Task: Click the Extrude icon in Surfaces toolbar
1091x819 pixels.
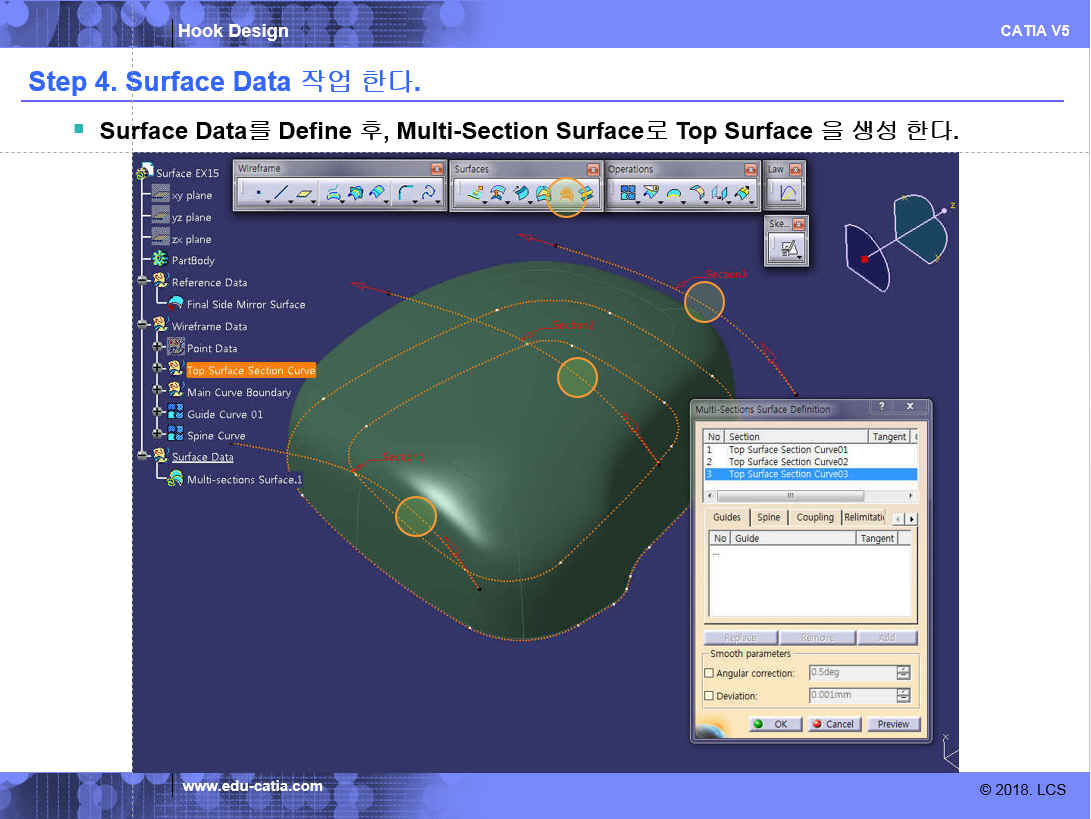Action: 474,194
